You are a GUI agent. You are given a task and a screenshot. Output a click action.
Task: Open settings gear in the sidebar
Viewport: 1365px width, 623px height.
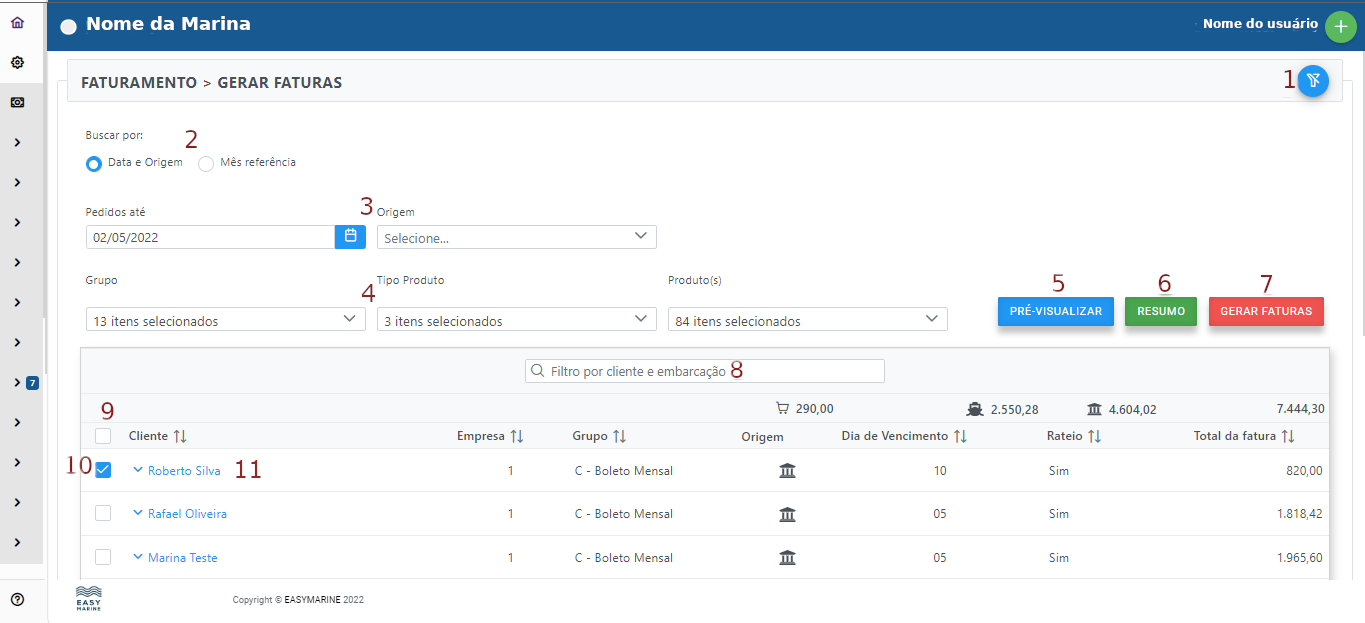pos(17,62)
